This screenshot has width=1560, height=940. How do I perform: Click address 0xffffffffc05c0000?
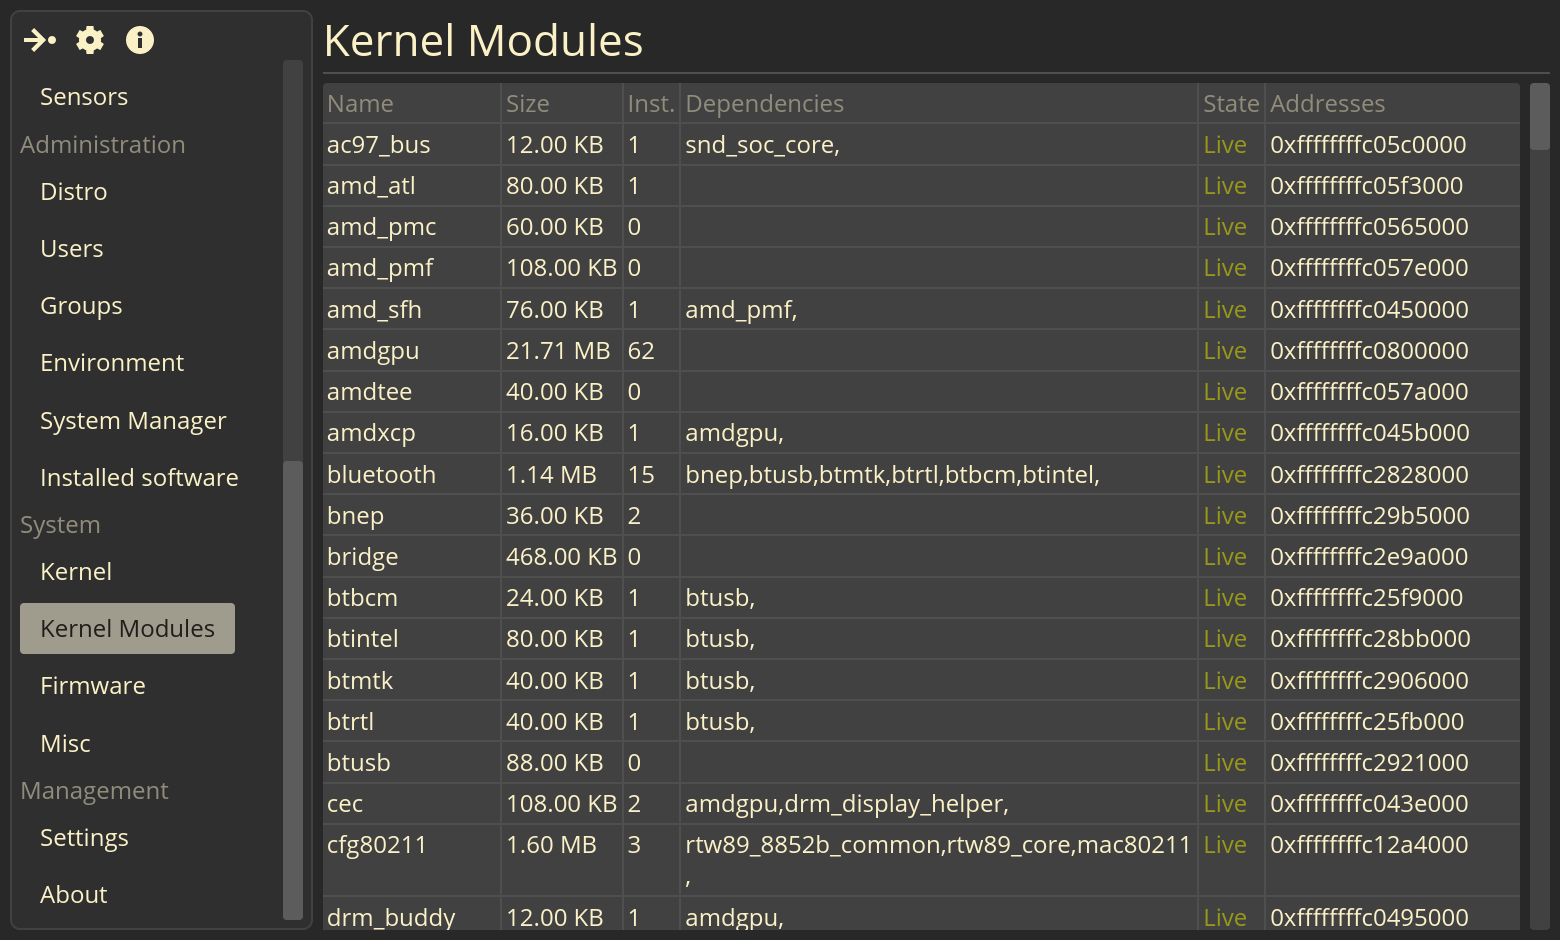1368,145
